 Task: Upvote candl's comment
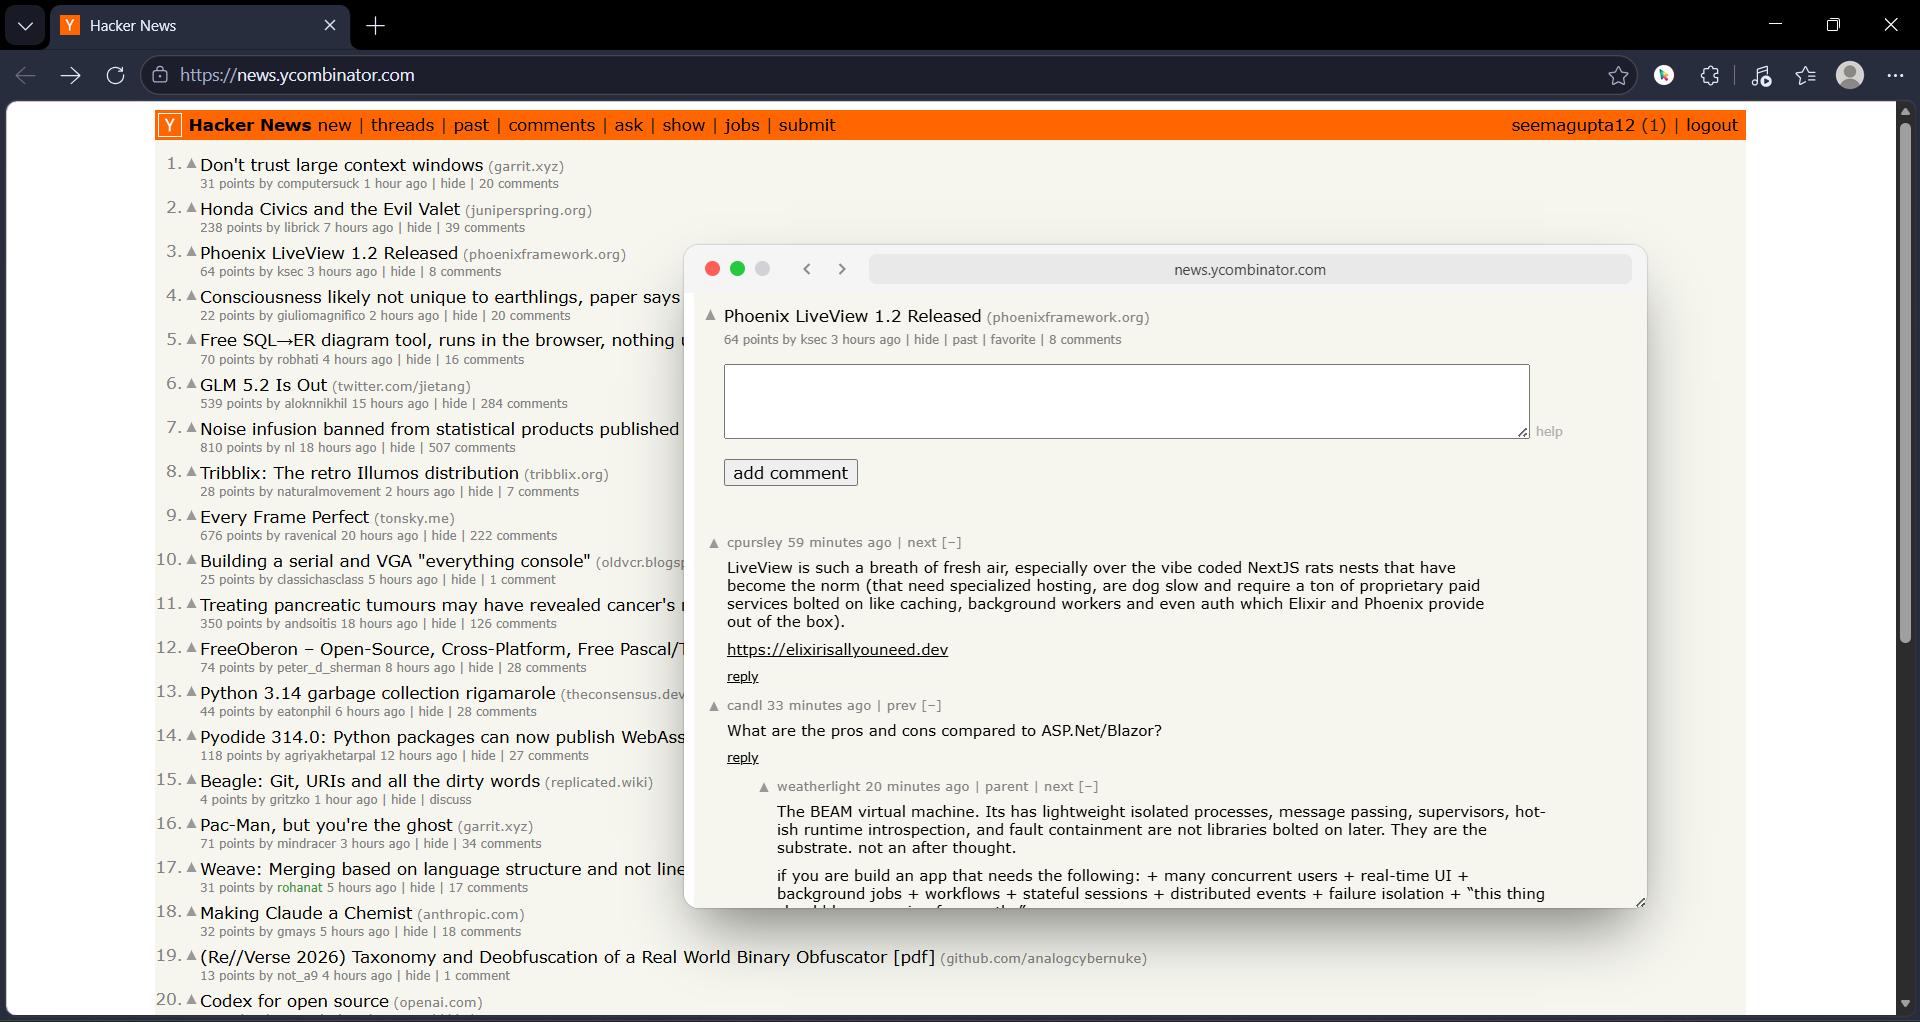[714, 706]
